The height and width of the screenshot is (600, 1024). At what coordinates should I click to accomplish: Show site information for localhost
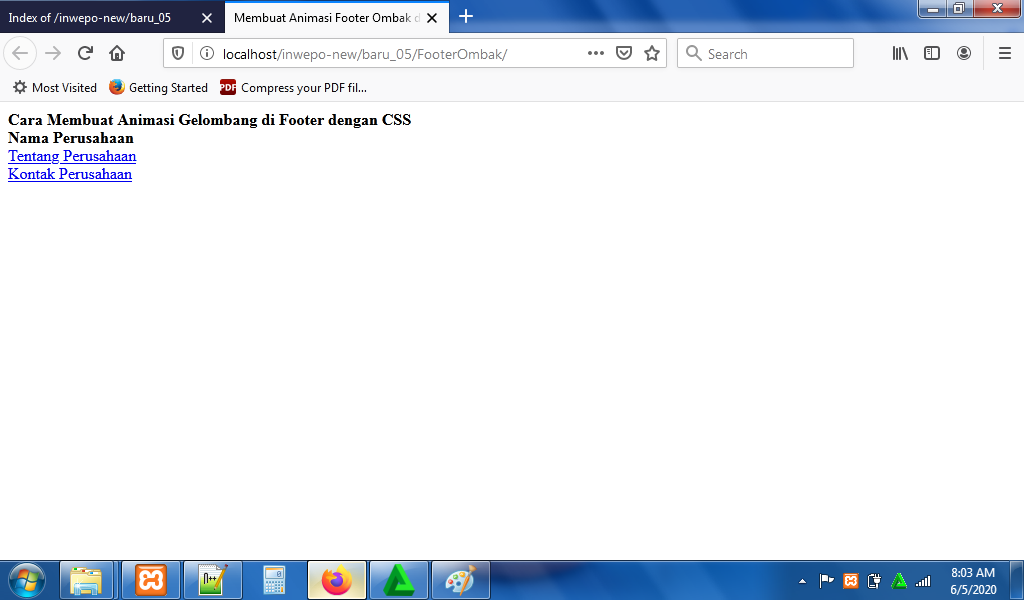pyautogui.click(x=207, y=54)
